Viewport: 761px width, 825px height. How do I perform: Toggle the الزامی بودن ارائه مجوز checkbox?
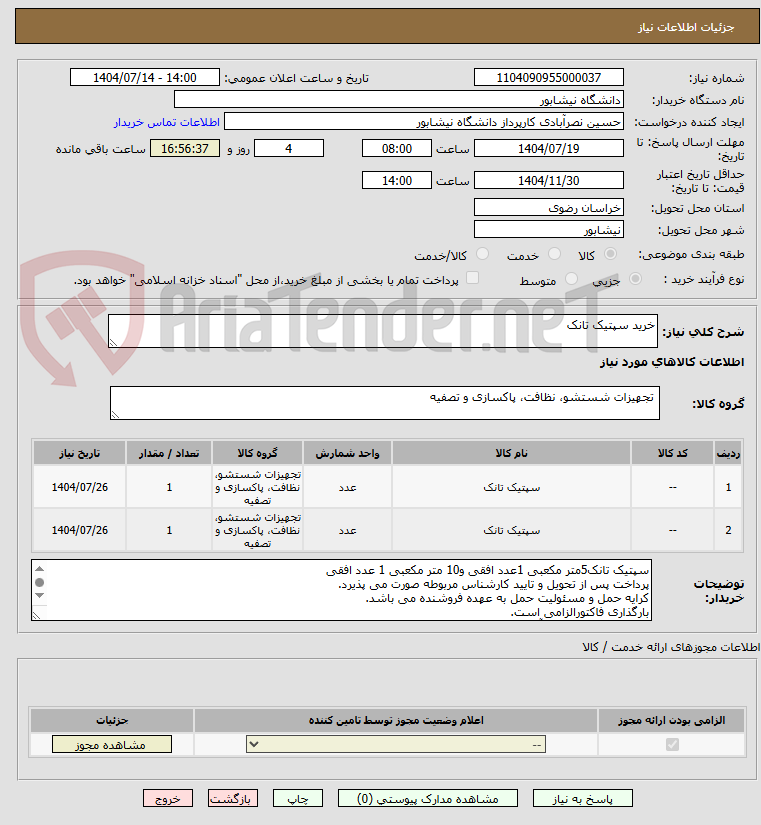672,744
